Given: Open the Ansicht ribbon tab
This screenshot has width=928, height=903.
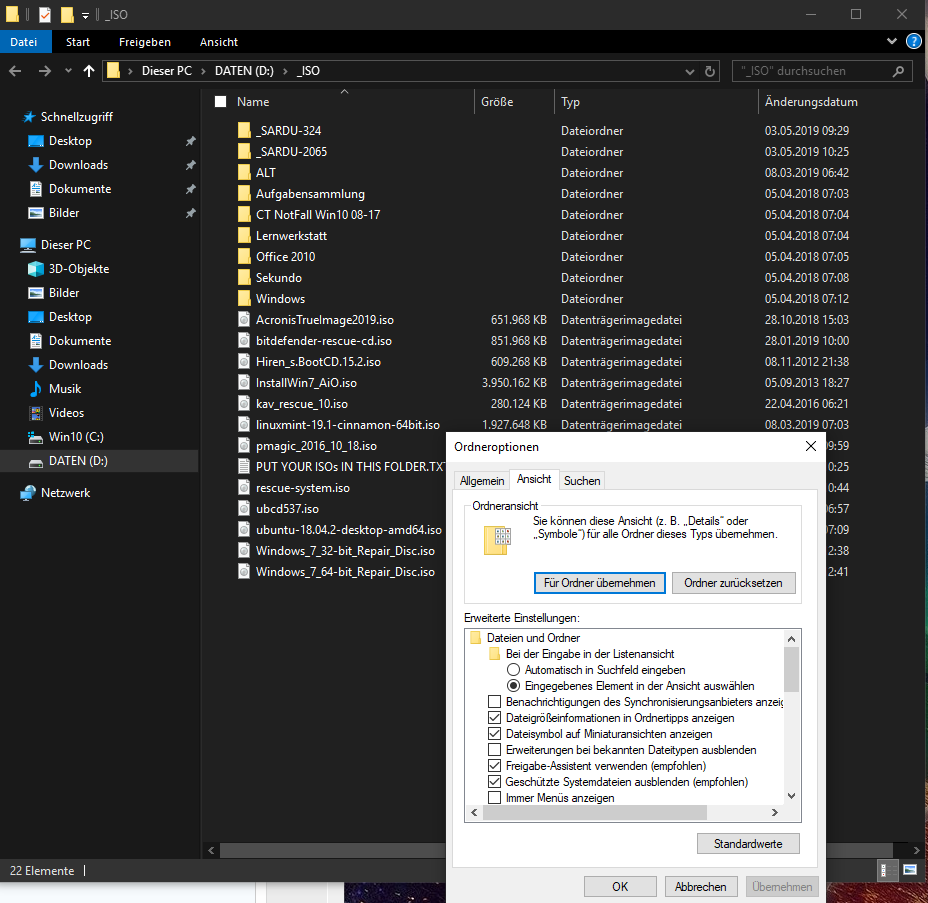Looking at the screenshot, I should (x=218, y=42).
